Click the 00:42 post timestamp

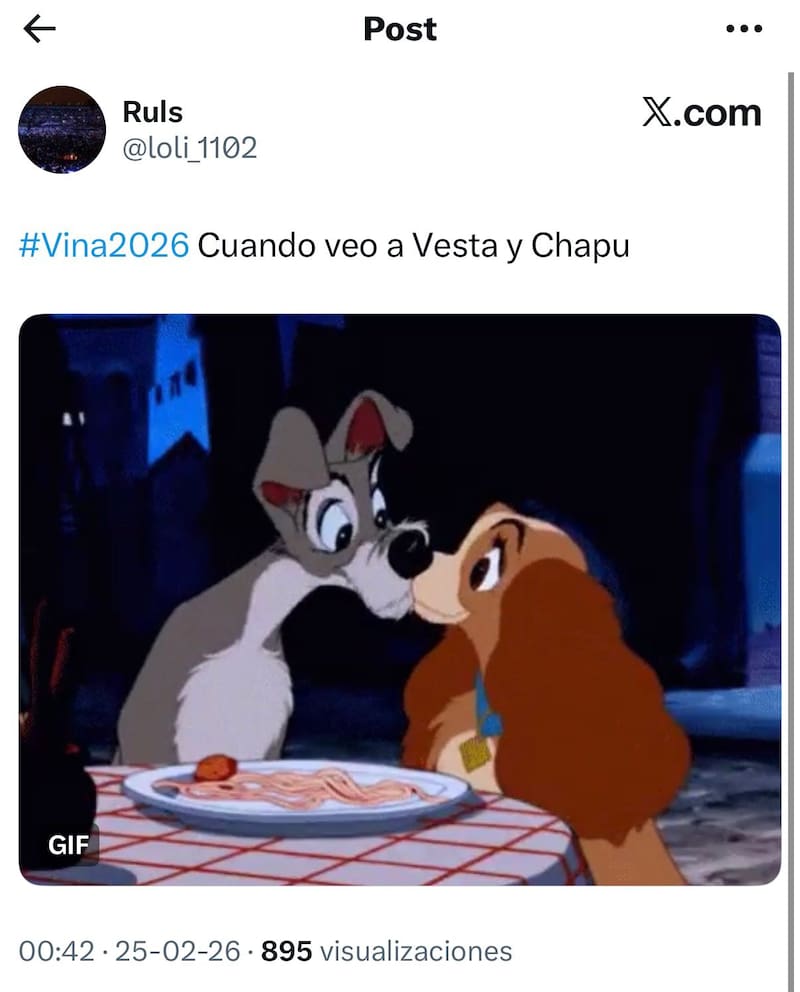56,951
